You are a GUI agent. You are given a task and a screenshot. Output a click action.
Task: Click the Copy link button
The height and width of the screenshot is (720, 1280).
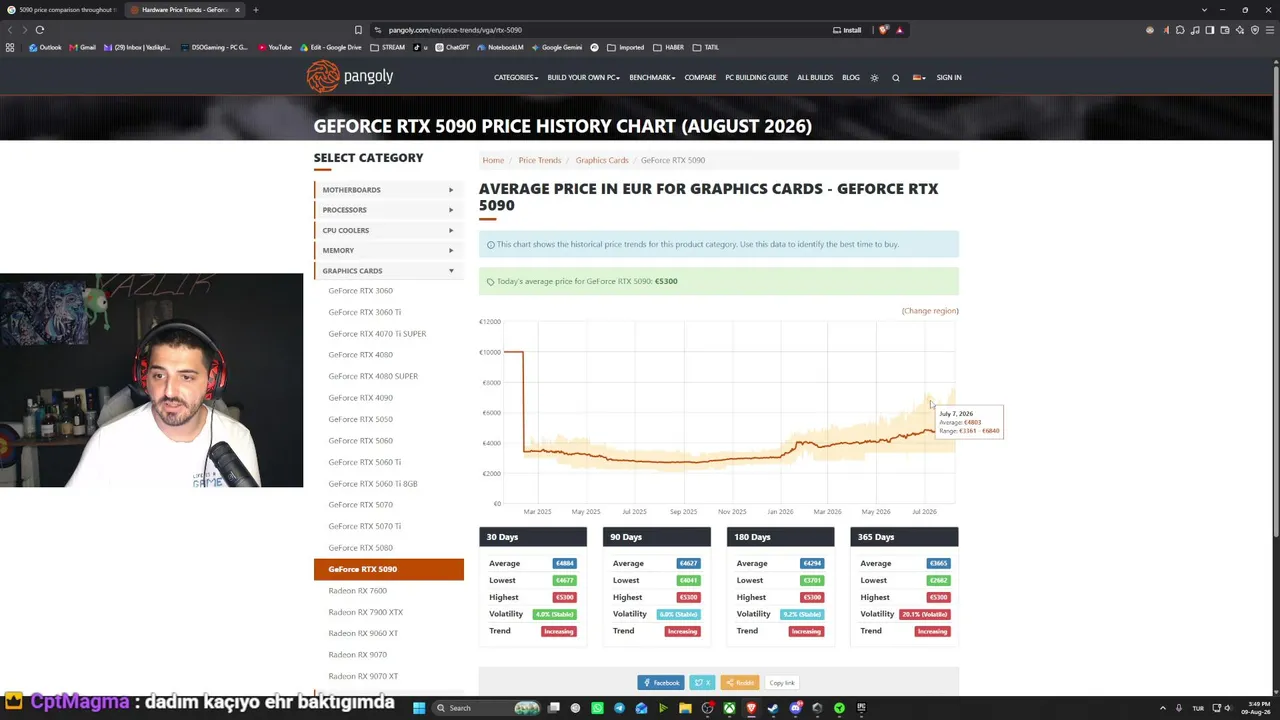click(x=782, y=683)
